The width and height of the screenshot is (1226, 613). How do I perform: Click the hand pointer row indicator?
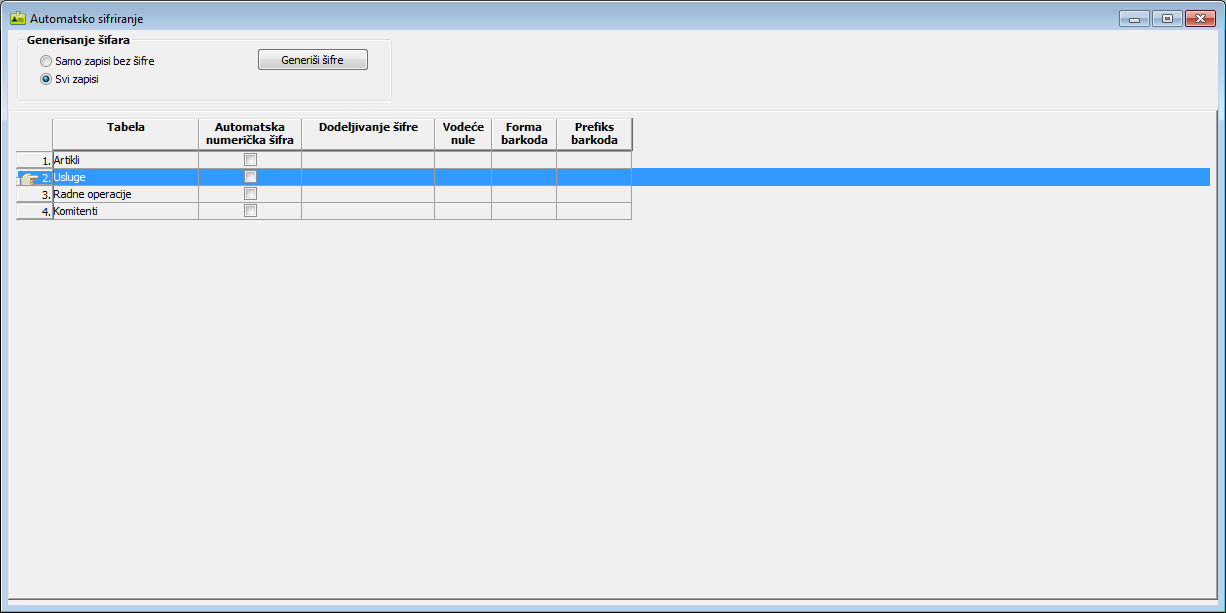(29, 178)
